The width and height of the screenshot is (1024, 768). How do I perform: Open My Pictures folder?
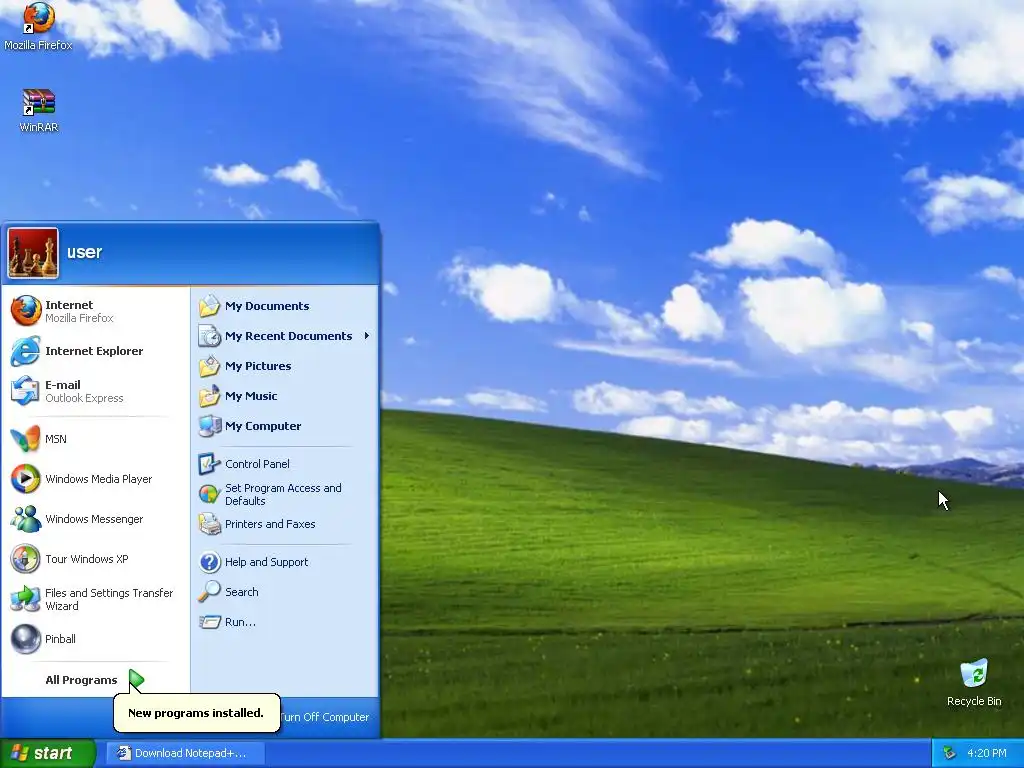285,366
